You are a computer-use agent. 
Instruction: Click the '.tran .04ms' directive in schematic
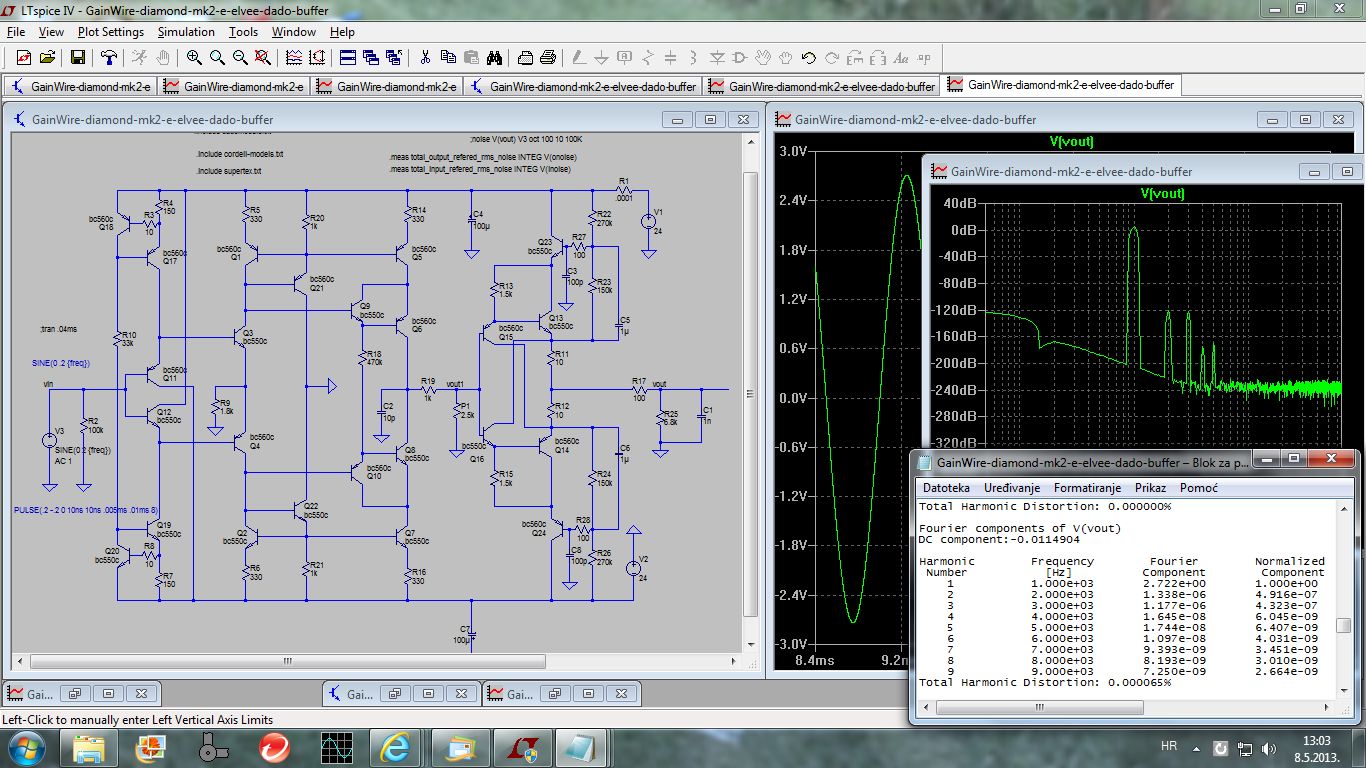point(58,327)
